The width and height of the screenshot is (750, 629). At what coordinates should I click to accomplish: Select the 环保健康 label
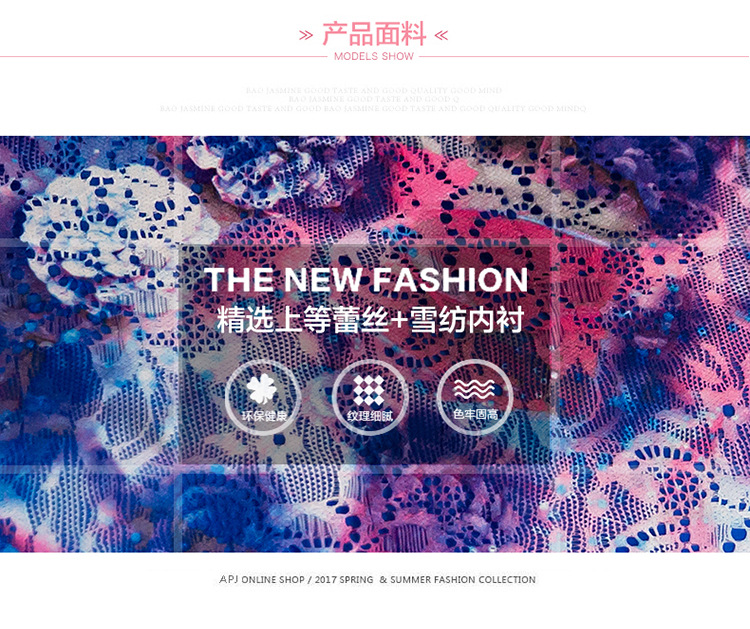tap(264, 416)
